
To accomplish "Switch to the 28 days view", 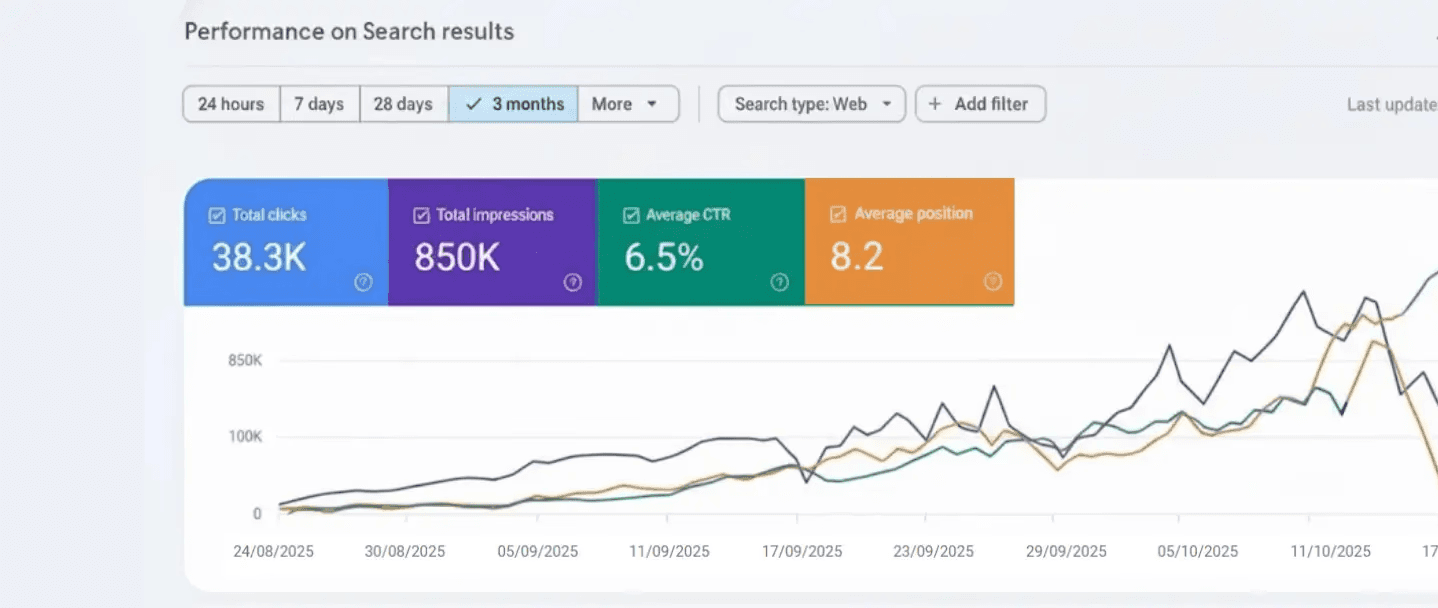I will coord(403,104).
